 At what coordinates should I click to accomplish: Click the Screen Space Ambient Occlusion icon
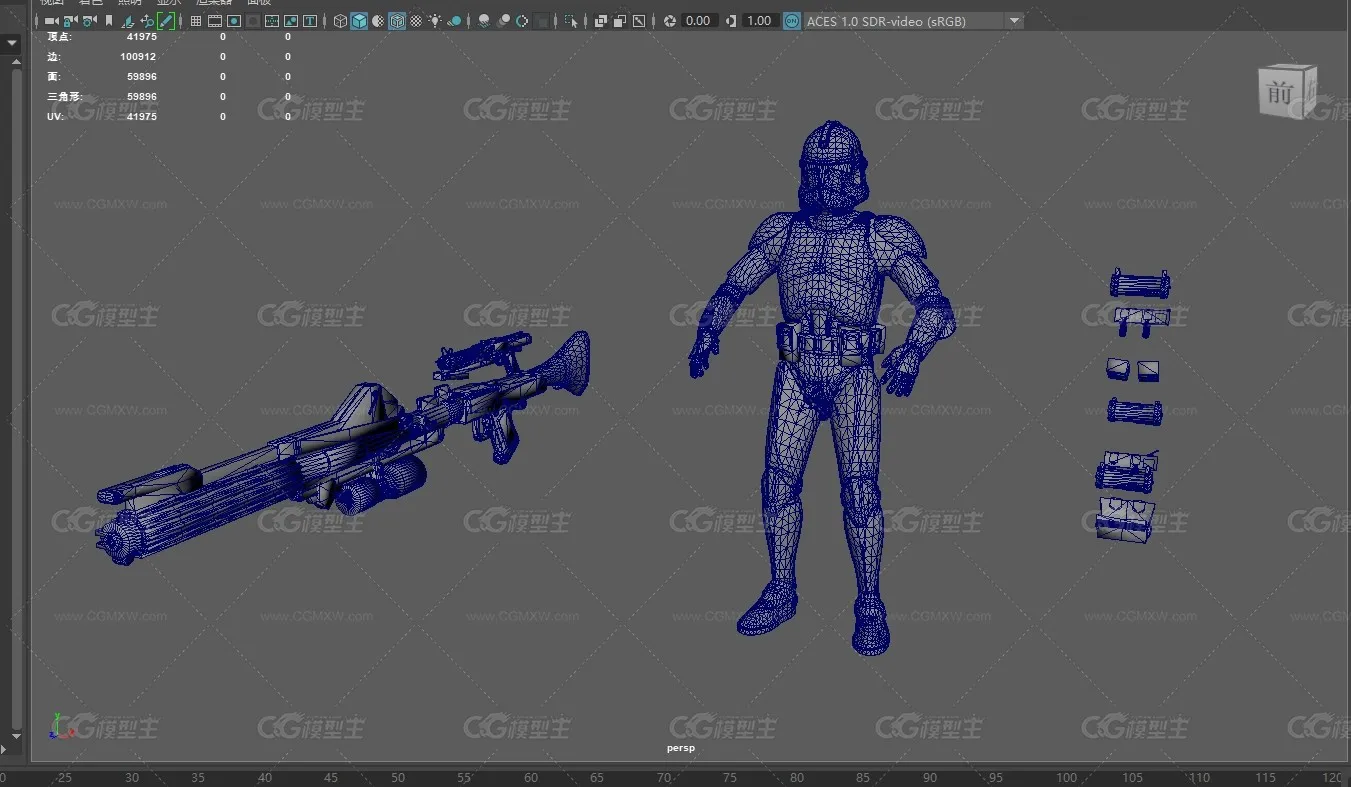(x=484, y=20)
